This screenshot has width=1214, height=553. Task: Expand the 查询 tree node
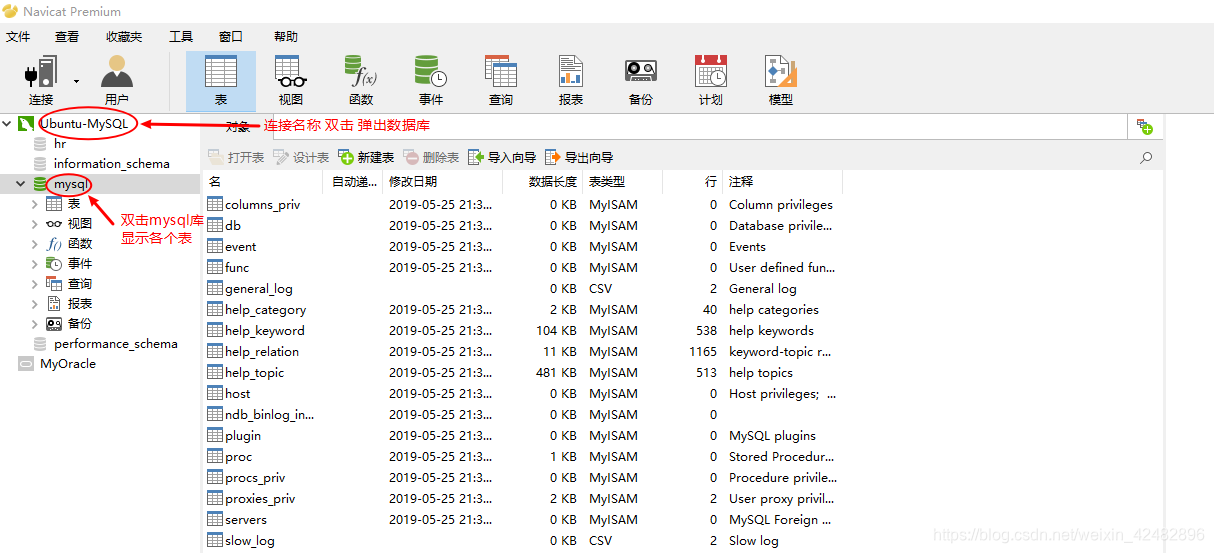35,284
